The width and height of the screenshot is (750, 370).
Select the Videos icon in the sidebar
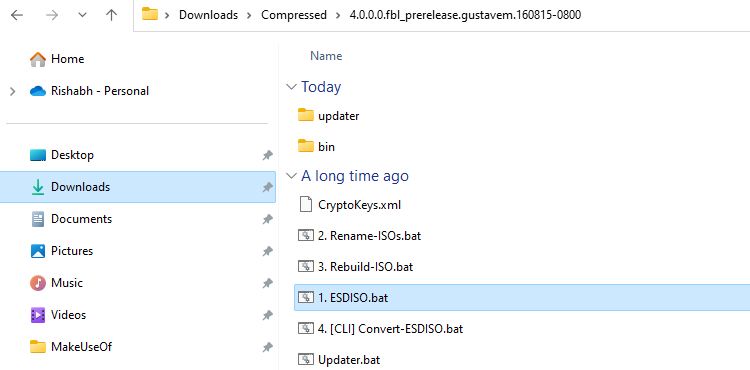pos(38,315)
